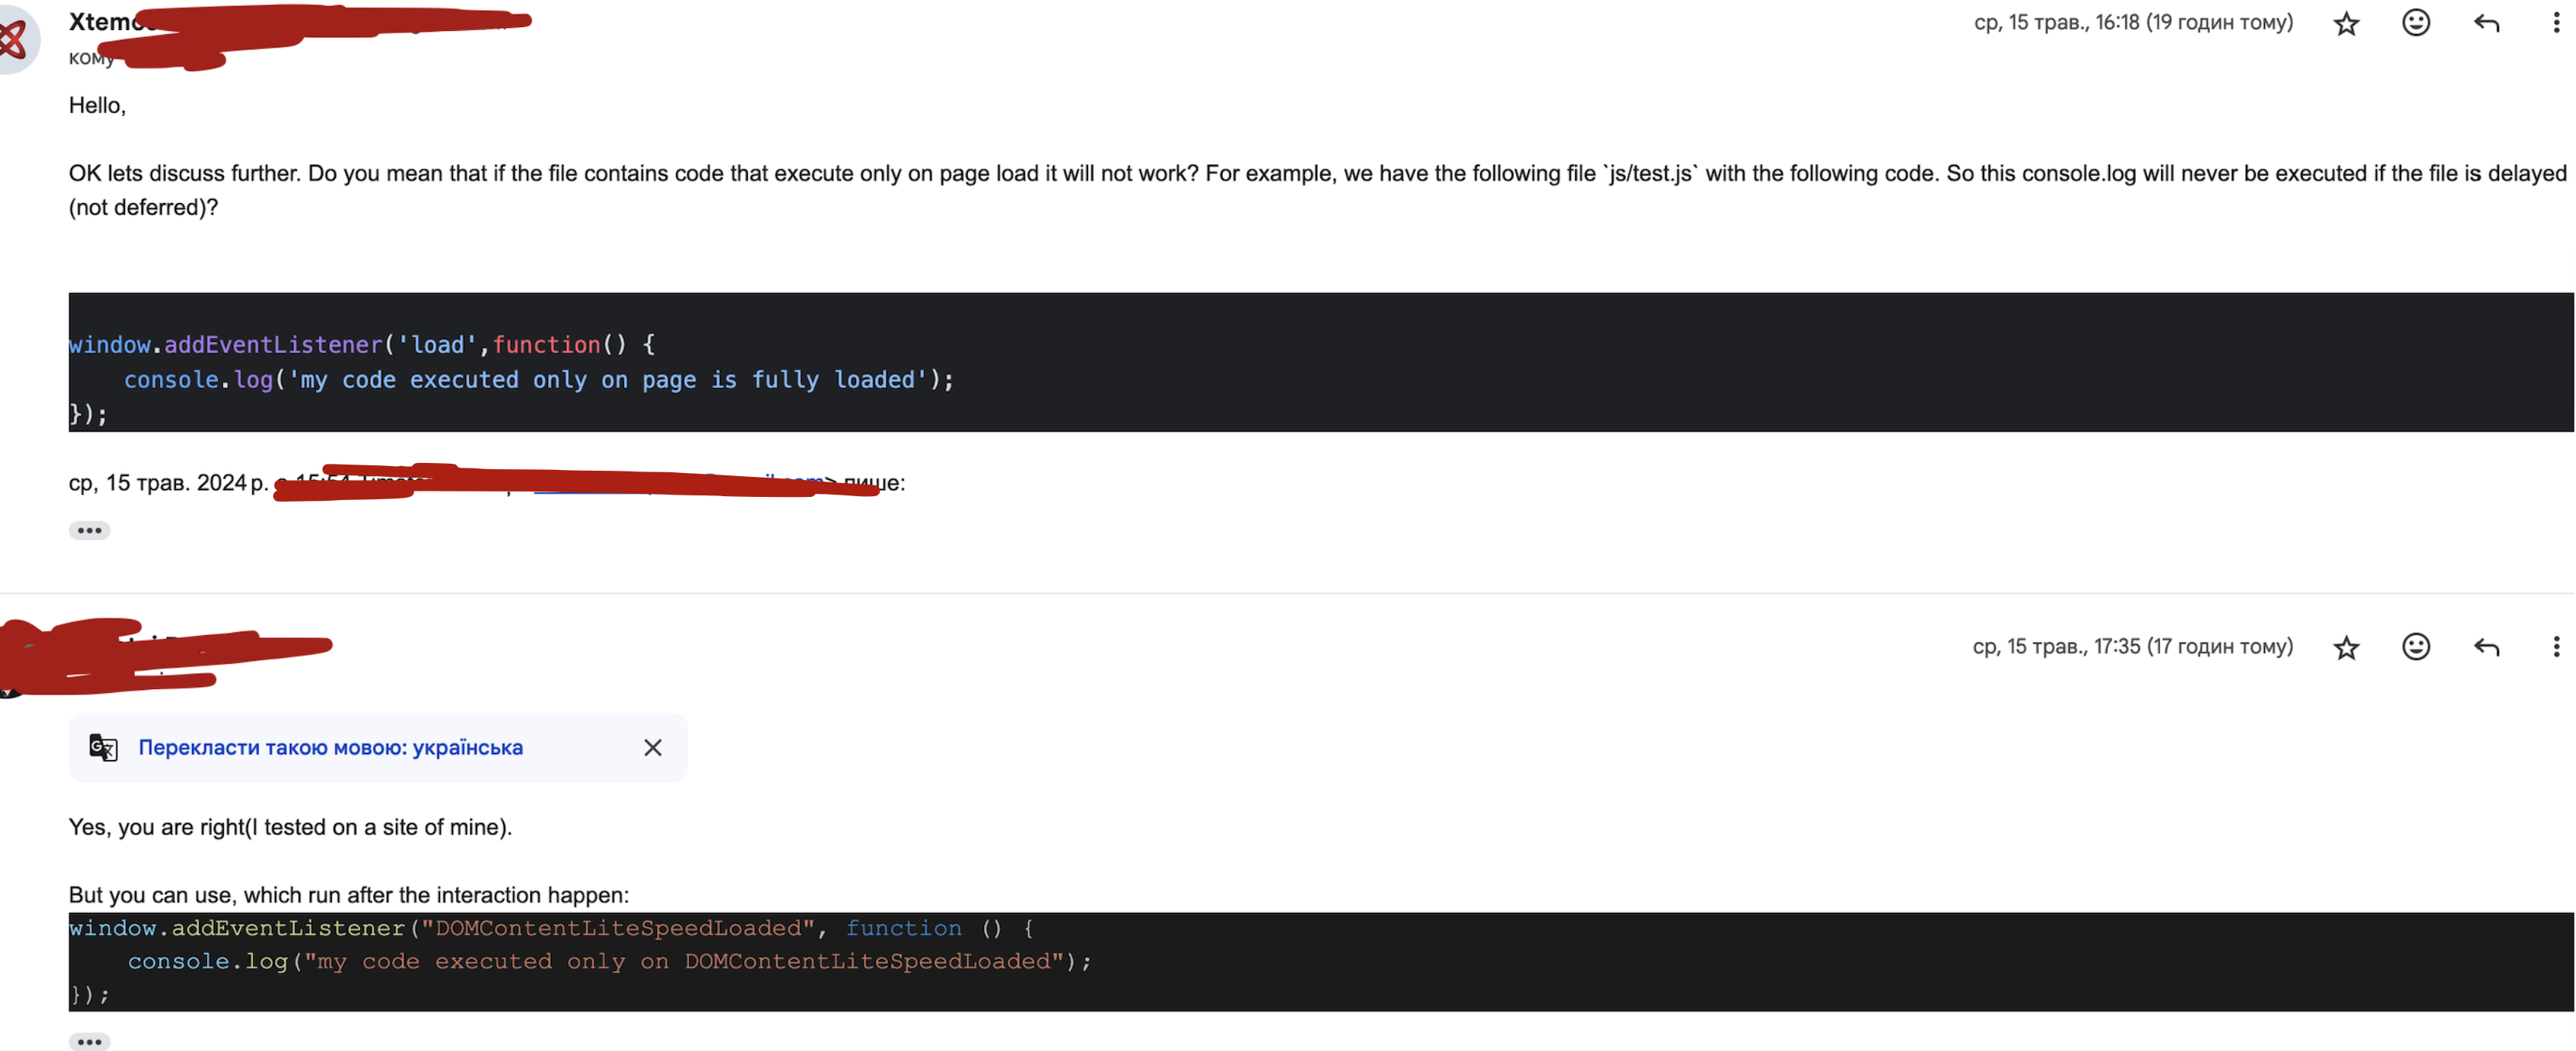
Task: Show recipient details next to 'кому'
Action: [90, 59]
